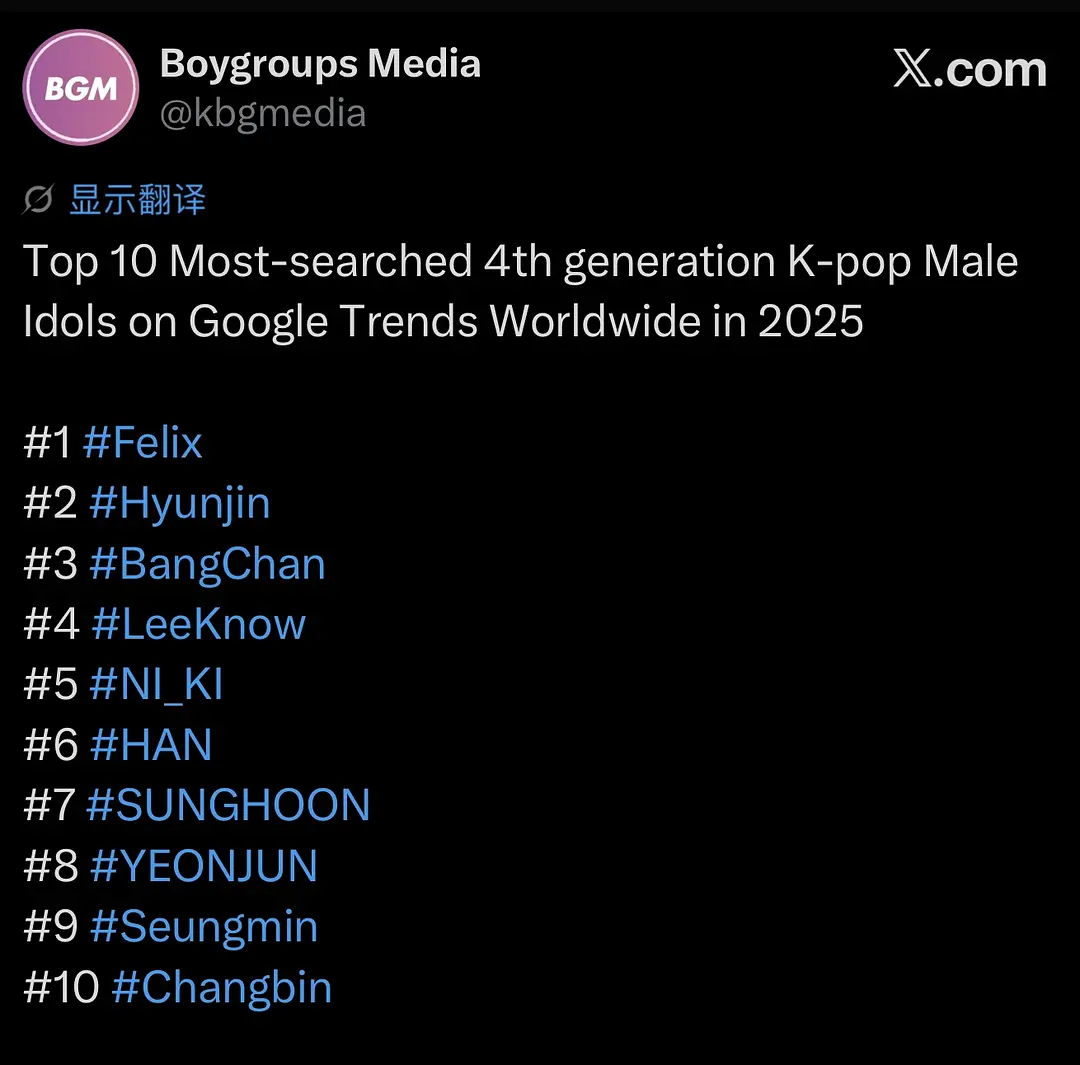Open the 显示翻译 translation option
Viewport: 1080px width, 1065px height.
tap(137, 199)
